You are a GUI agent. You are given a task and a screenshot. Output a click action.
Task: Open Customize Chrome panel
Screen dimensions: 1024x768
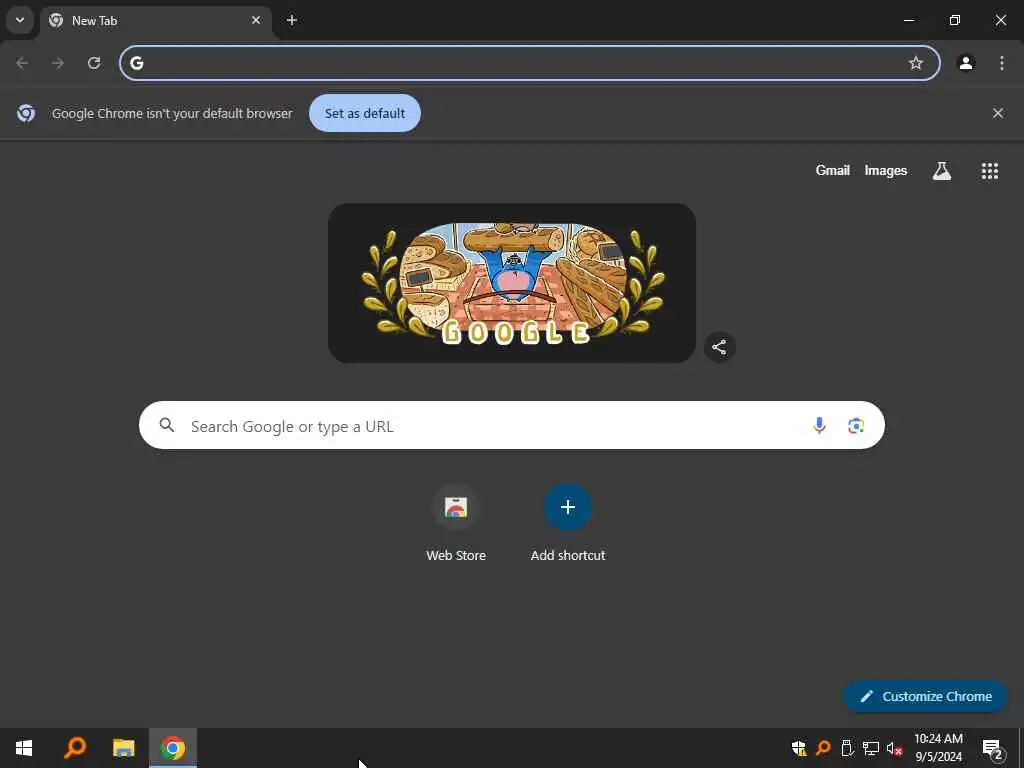pyautogui.click(x=925, y=696)
